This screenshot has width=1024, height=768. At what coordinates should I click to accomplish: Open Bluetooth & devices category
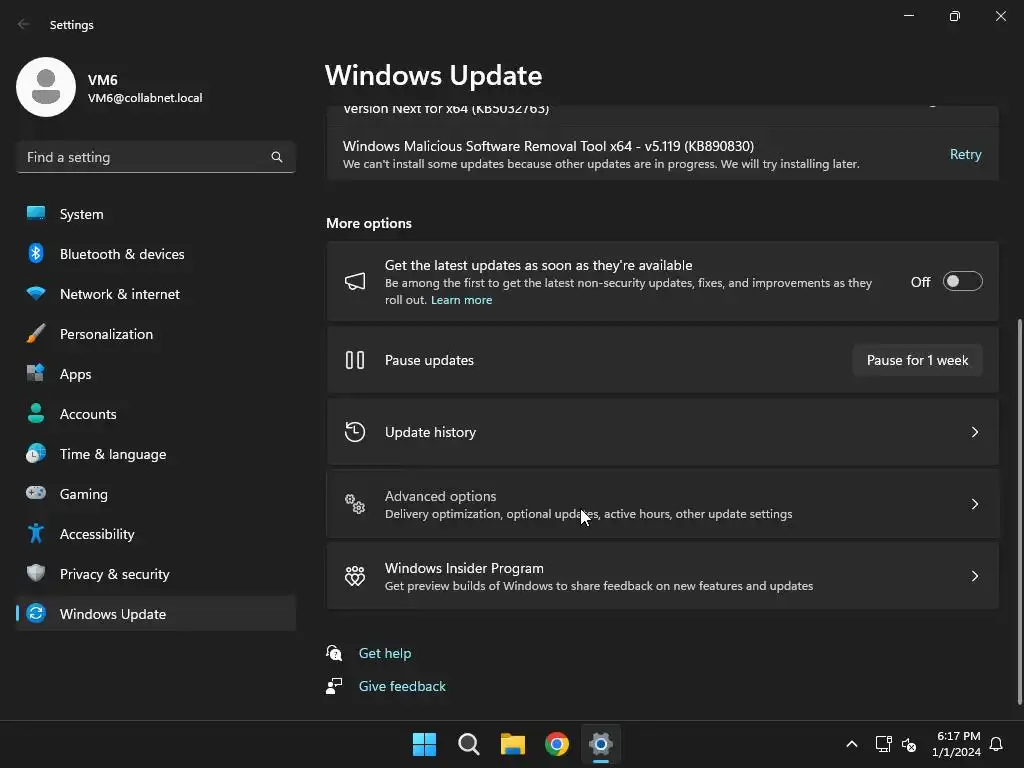tap(155, 253)
